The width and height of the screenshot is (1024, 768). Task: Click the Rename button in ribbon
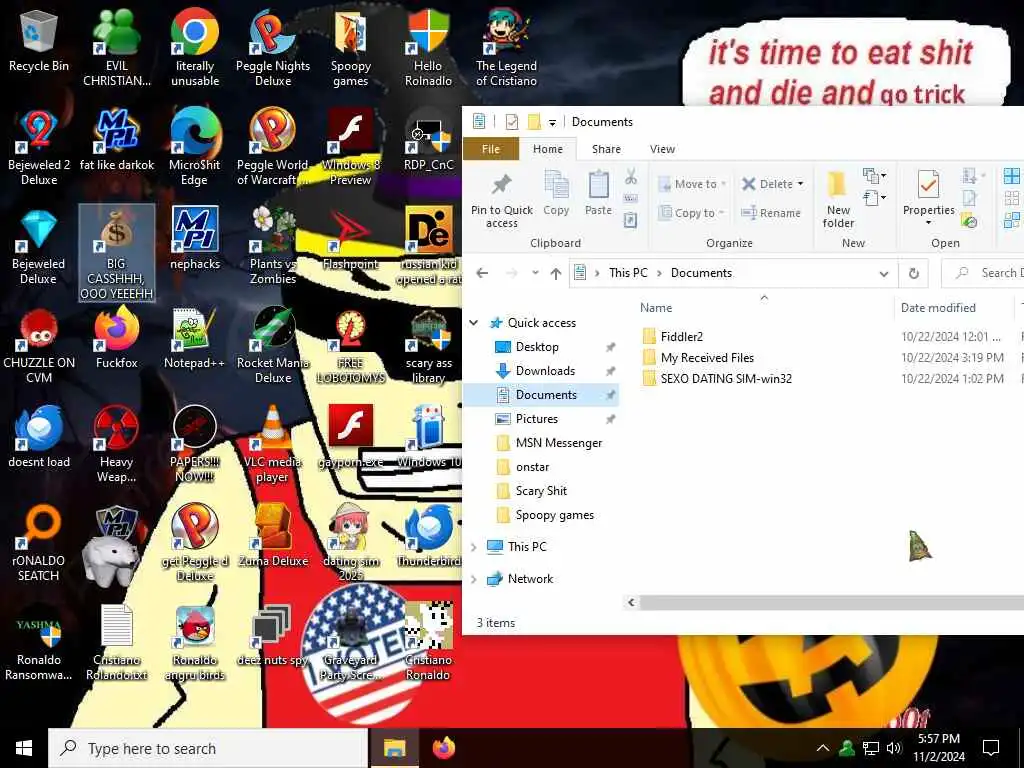(x=771, y=213)
